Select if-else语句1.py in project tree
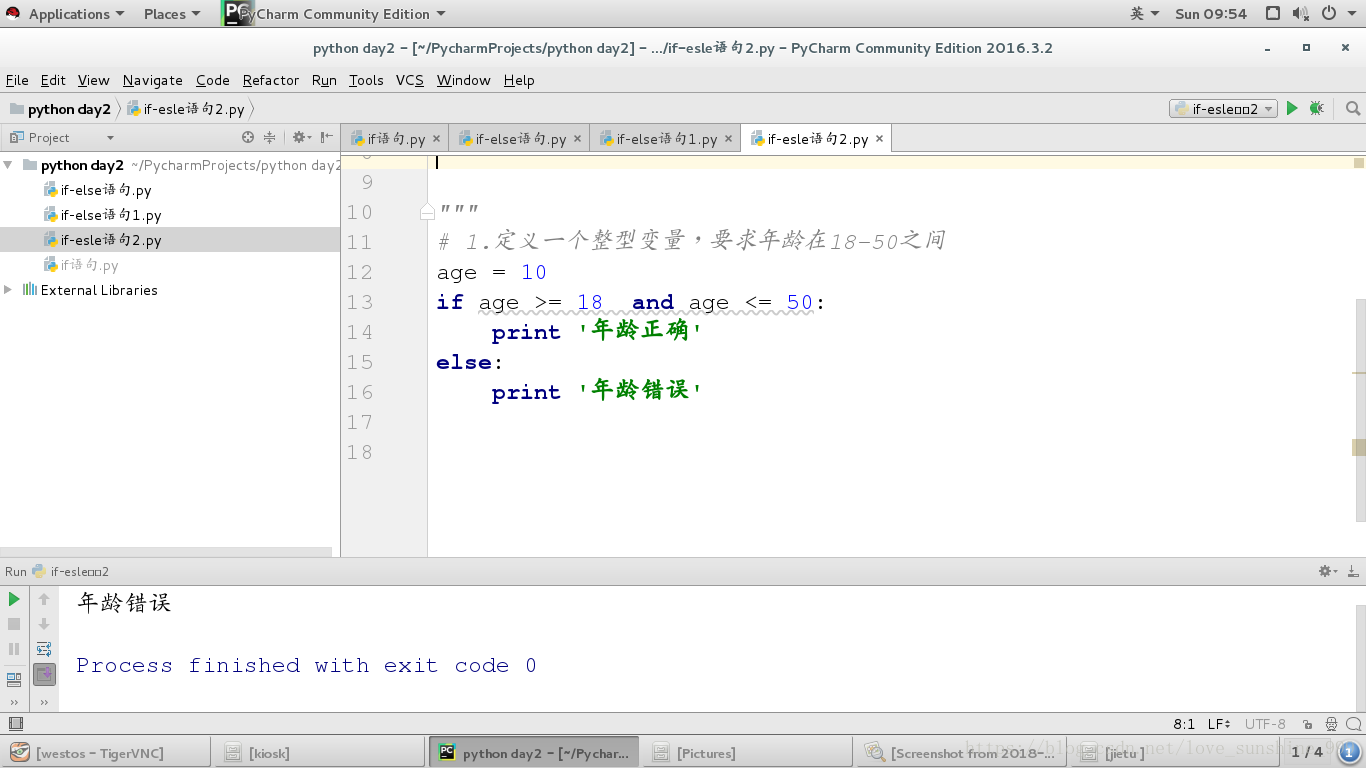The image size is (1366, 768). coord(110,215)
